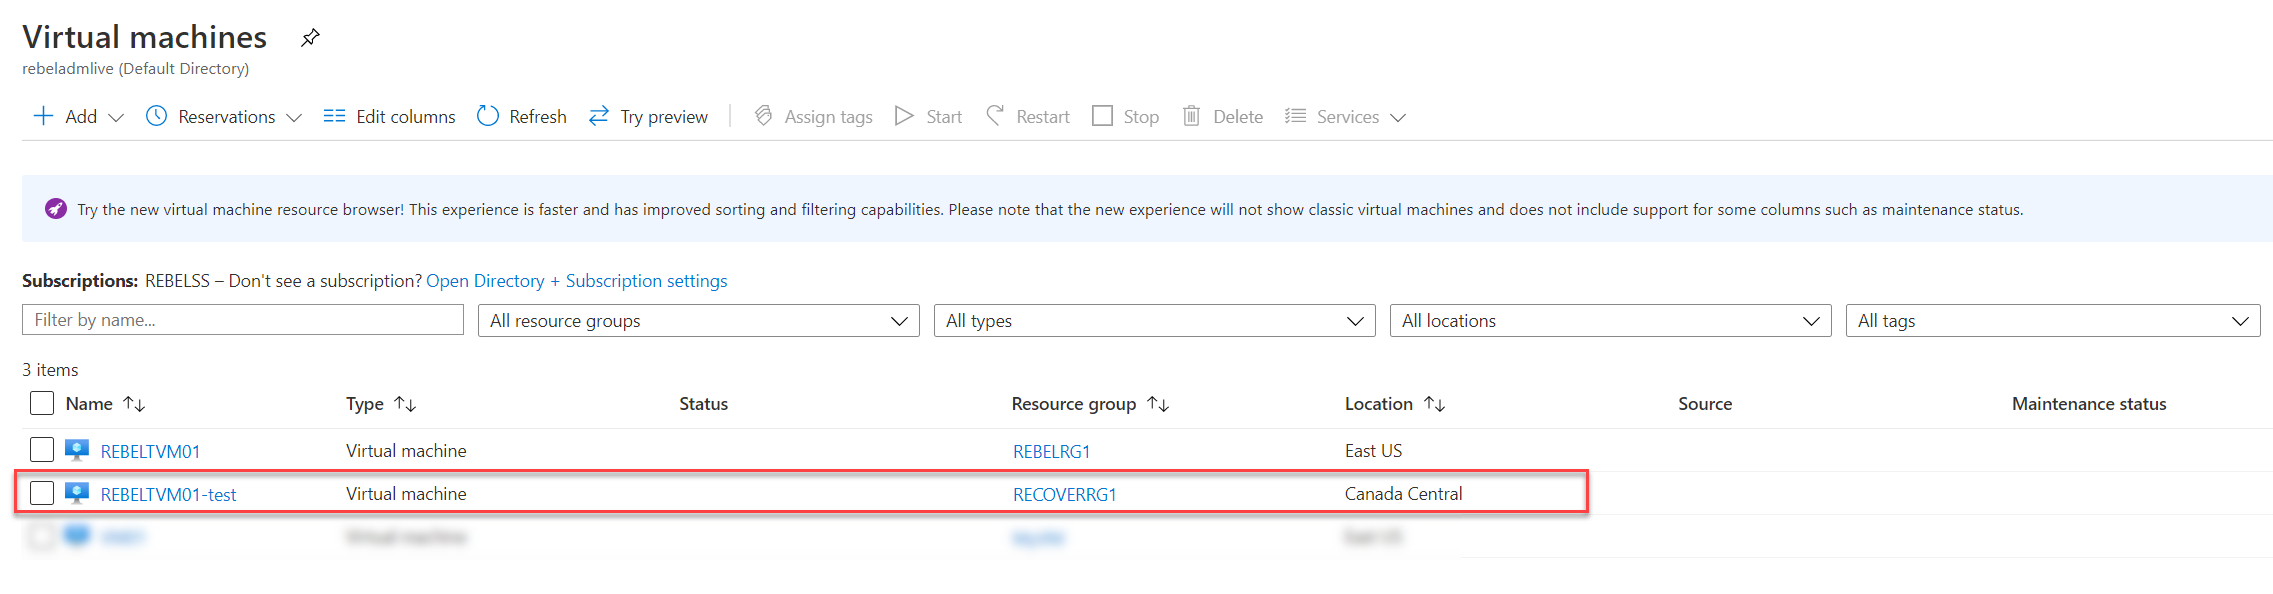2273x594 pixels.
Task: Open the REBELTVM01-test virtual machine
Action: [168, 494]
